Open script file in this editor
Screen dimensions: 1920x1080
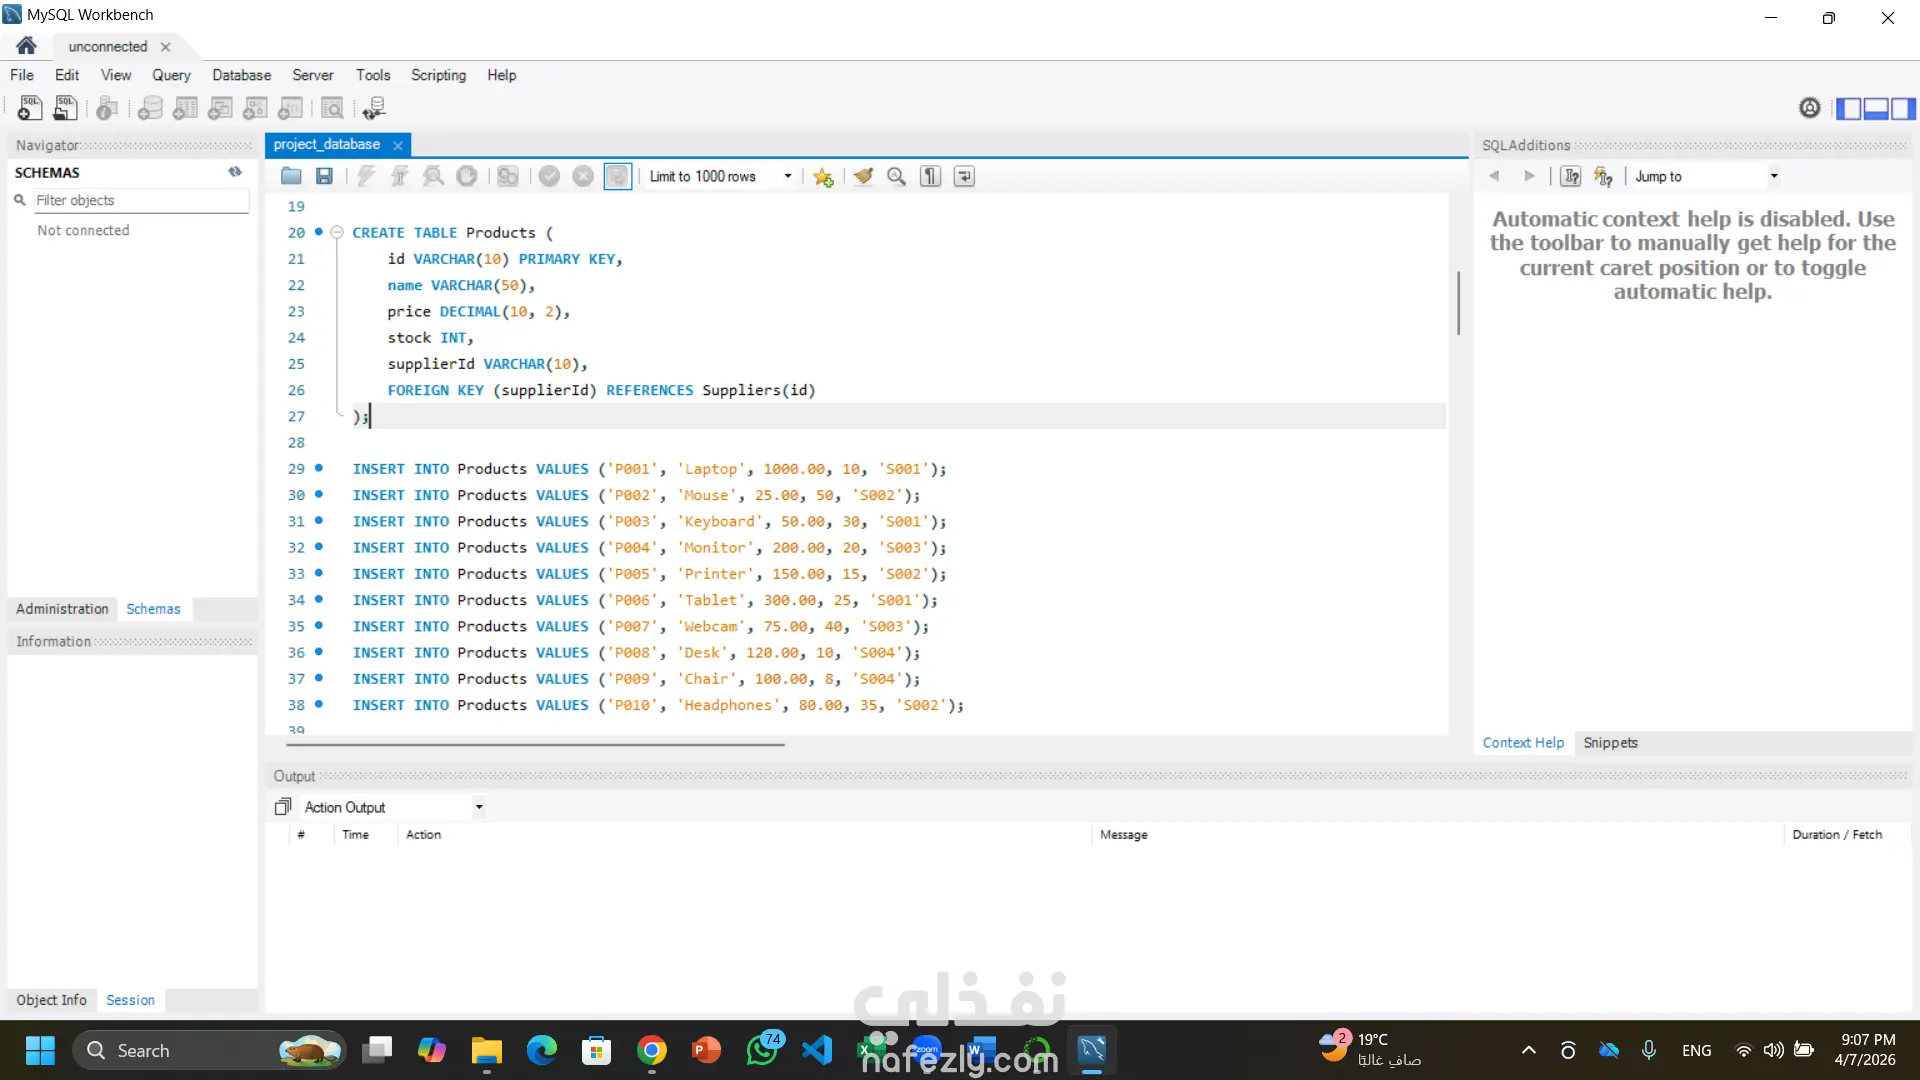tap(291, 177)
